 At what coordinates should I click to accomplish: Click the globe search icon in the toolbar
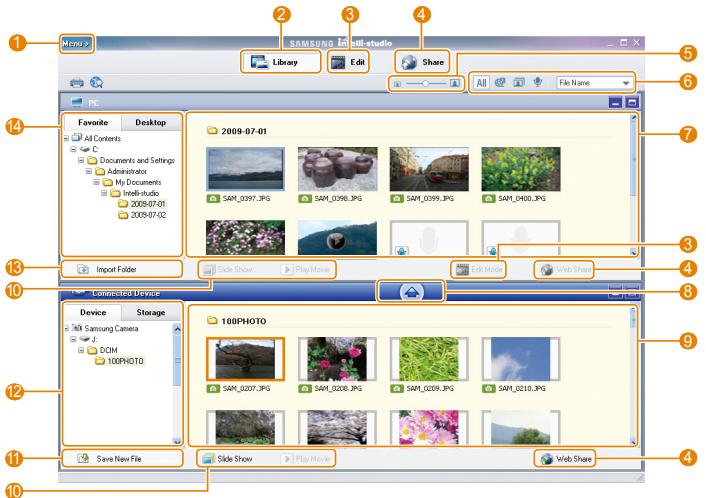coord(96,82)
